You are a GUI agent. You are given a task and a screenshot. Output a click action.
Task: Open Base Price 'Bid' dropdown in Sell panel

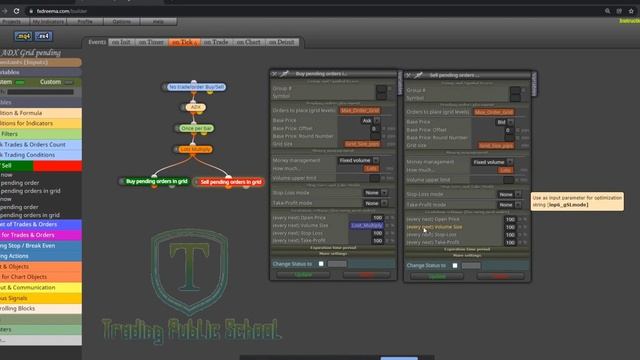(x=504, y=122)
